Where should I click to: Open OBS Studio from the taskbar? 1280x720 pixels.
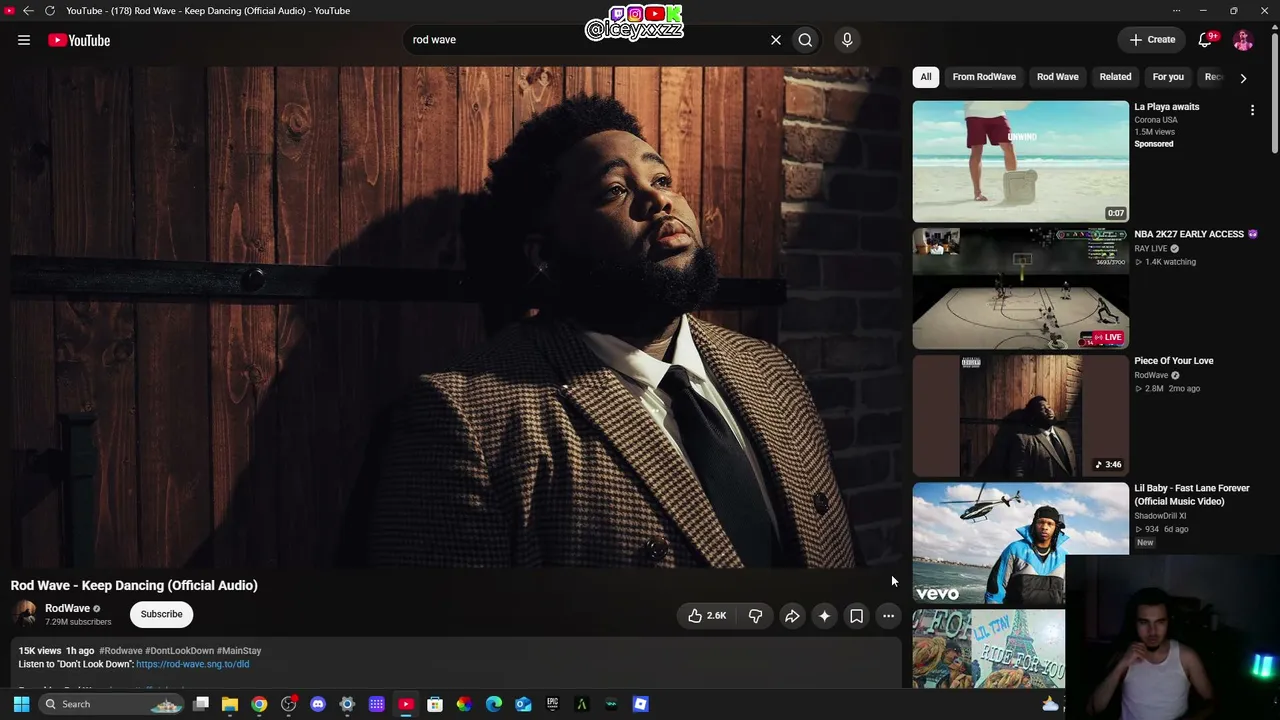[x=289, y=704]
